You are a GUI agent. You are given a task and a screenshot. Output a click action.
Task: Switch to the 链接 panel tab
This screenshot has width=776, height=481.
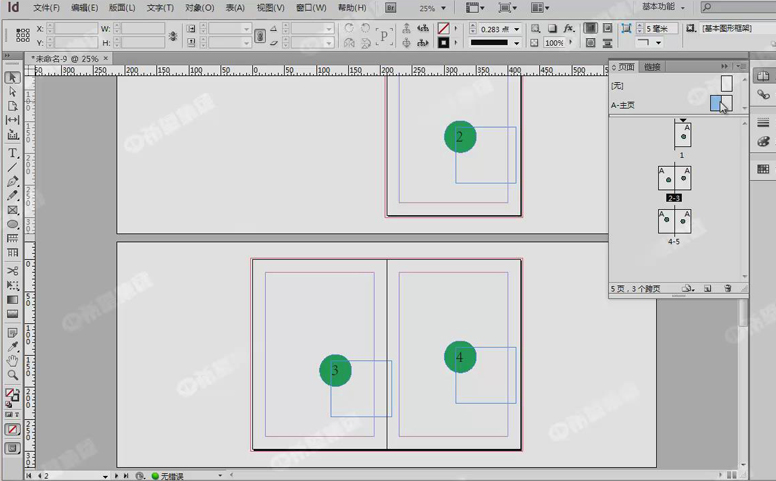[652, 66]
